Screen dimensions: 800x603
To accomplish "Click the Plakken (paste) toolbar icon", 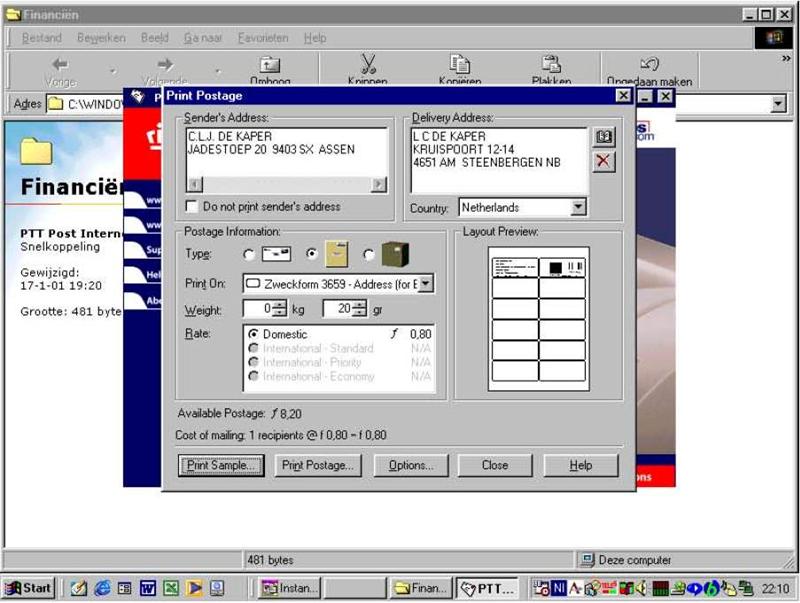I will tap(551, 65).
